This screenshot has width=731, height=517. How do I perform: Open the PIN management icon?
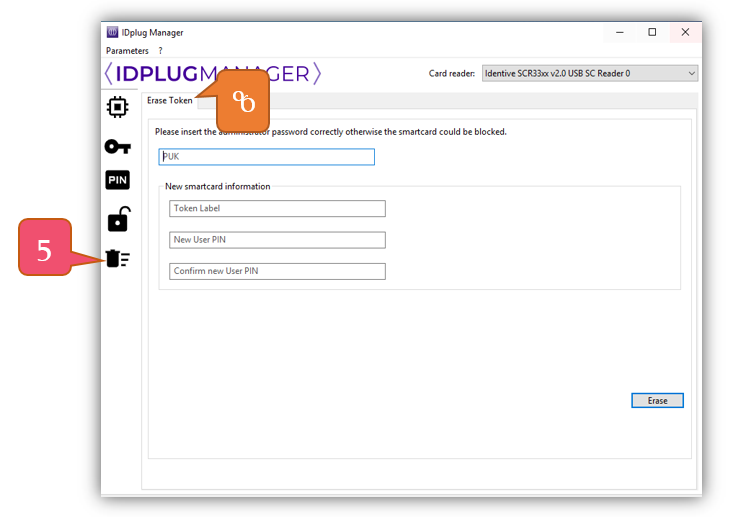[117, 181]
